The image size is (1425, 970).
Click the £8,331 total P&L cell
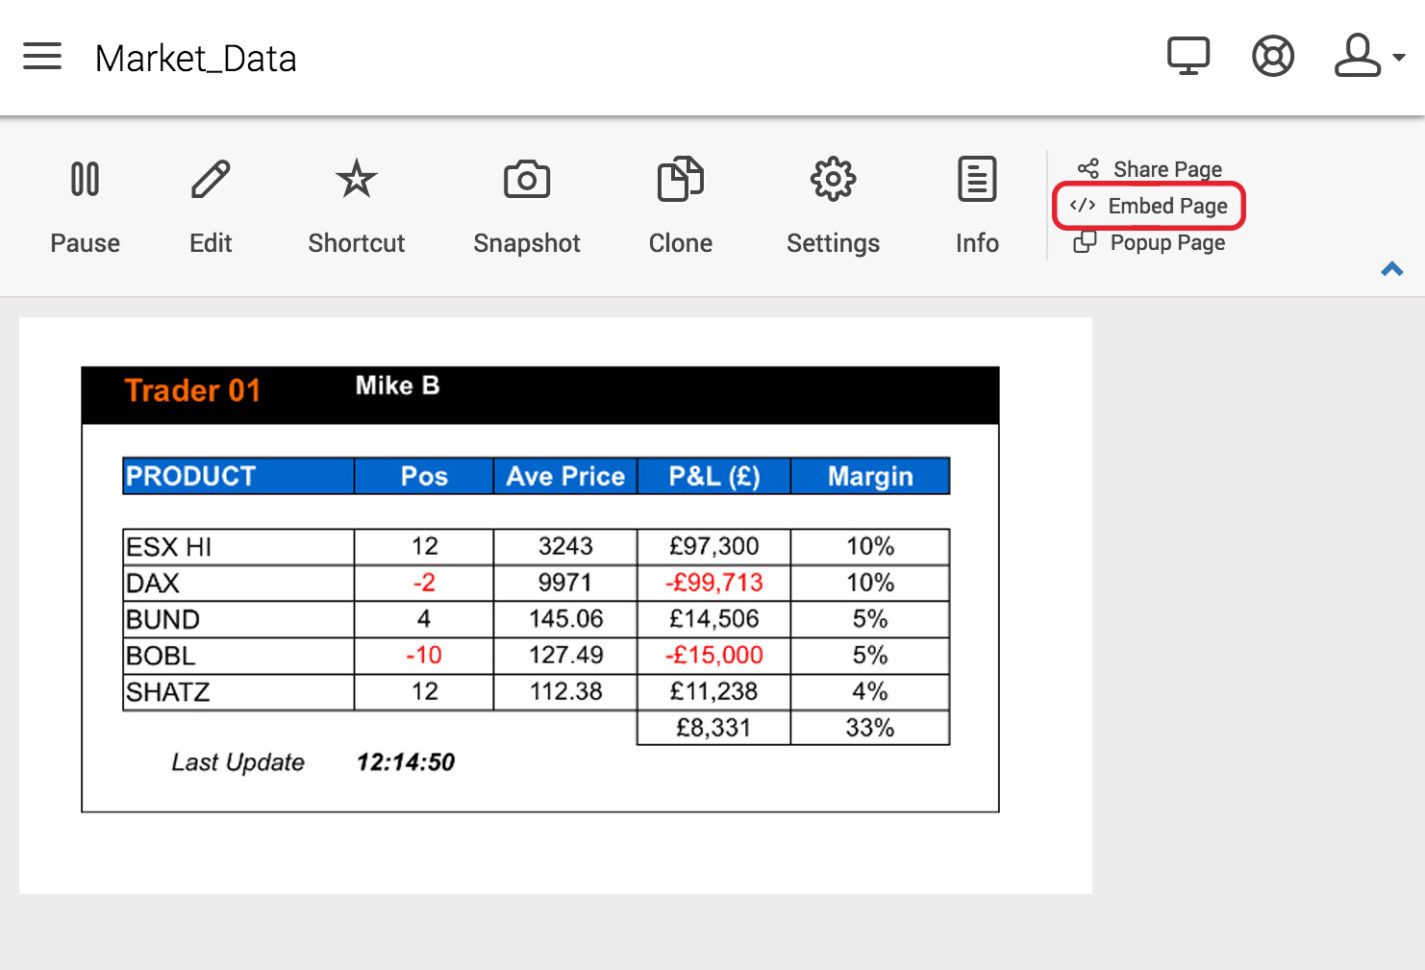(714, 728)
